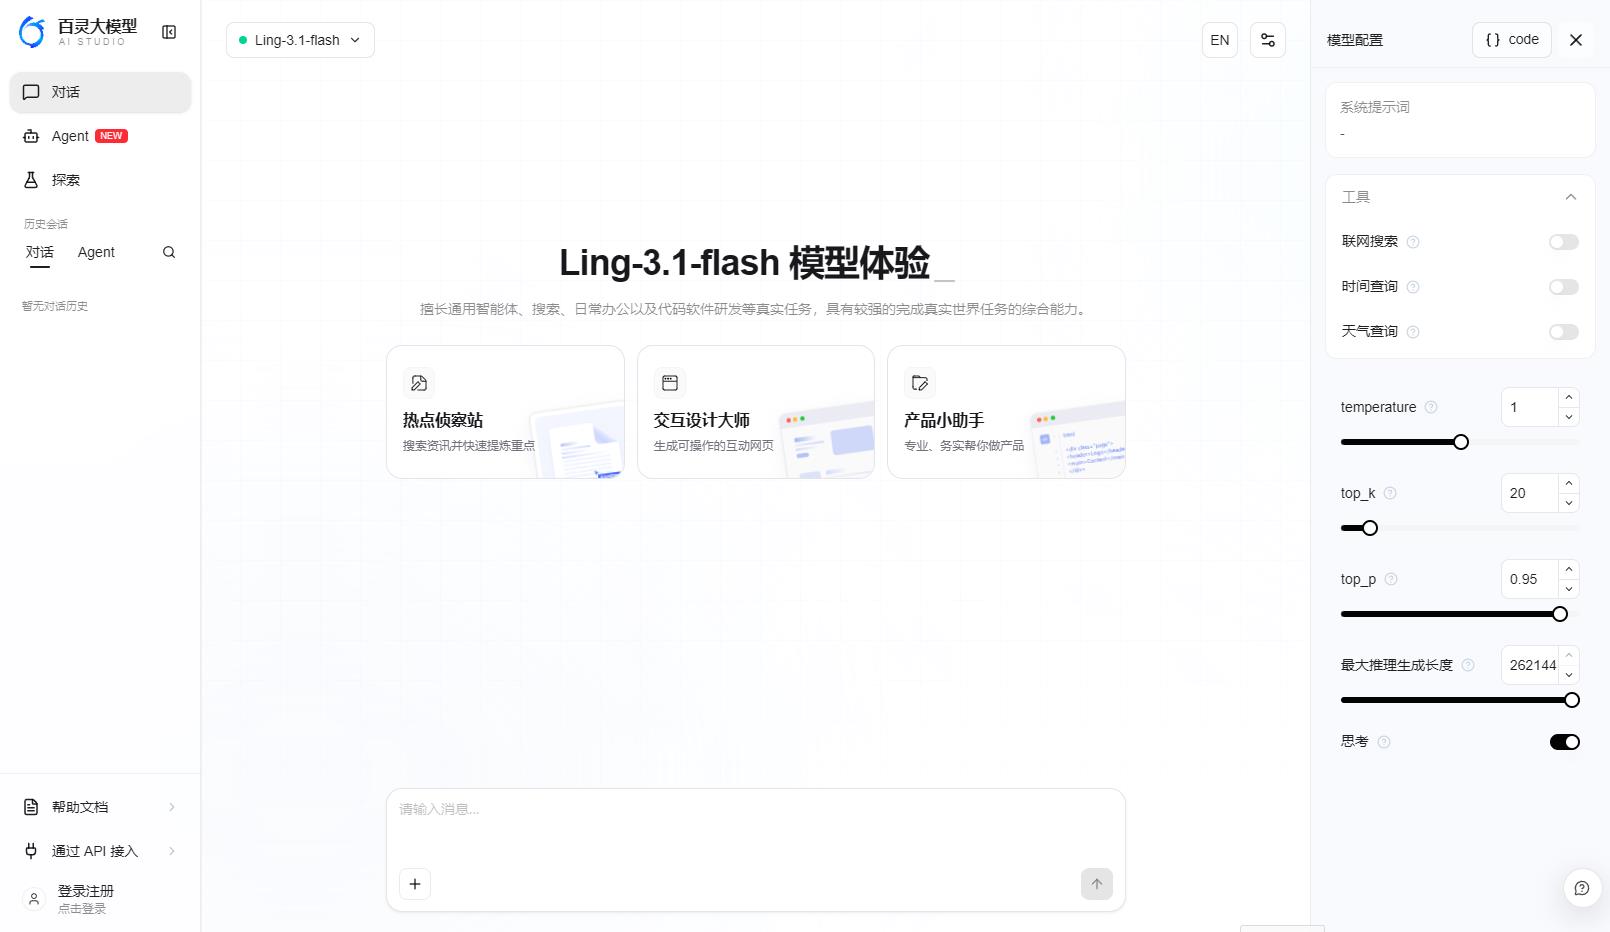1610x932 pixels.
Task: Increase top_k with up stepper
Action: (x=1569, y=484)
